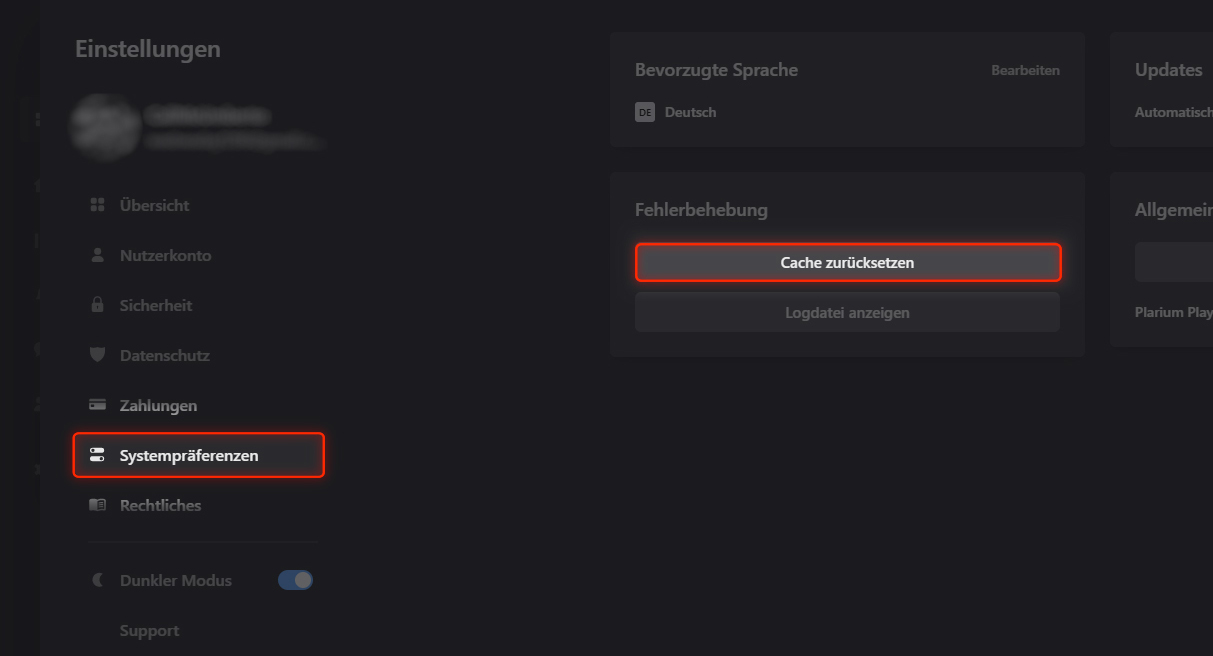The image size is (1213, 656).
Task: Open the Datenschutz settings page
Action: (x=164, y=354)
